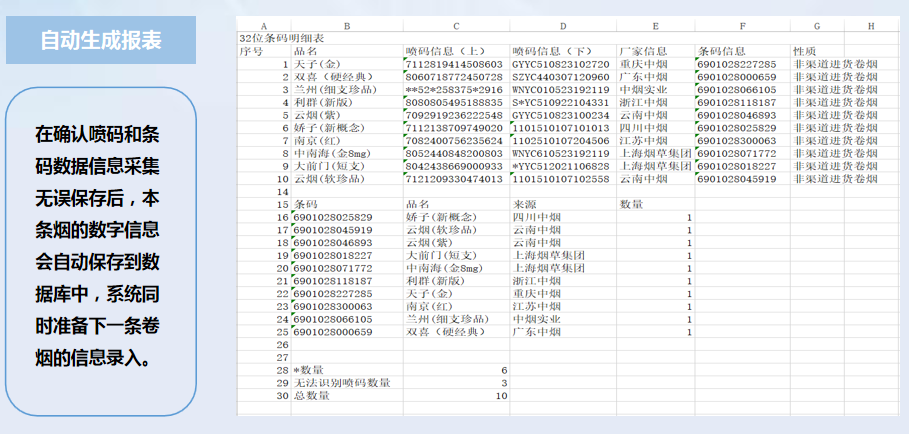Select the column E header
Screen dimensions: 909x434
655,25
